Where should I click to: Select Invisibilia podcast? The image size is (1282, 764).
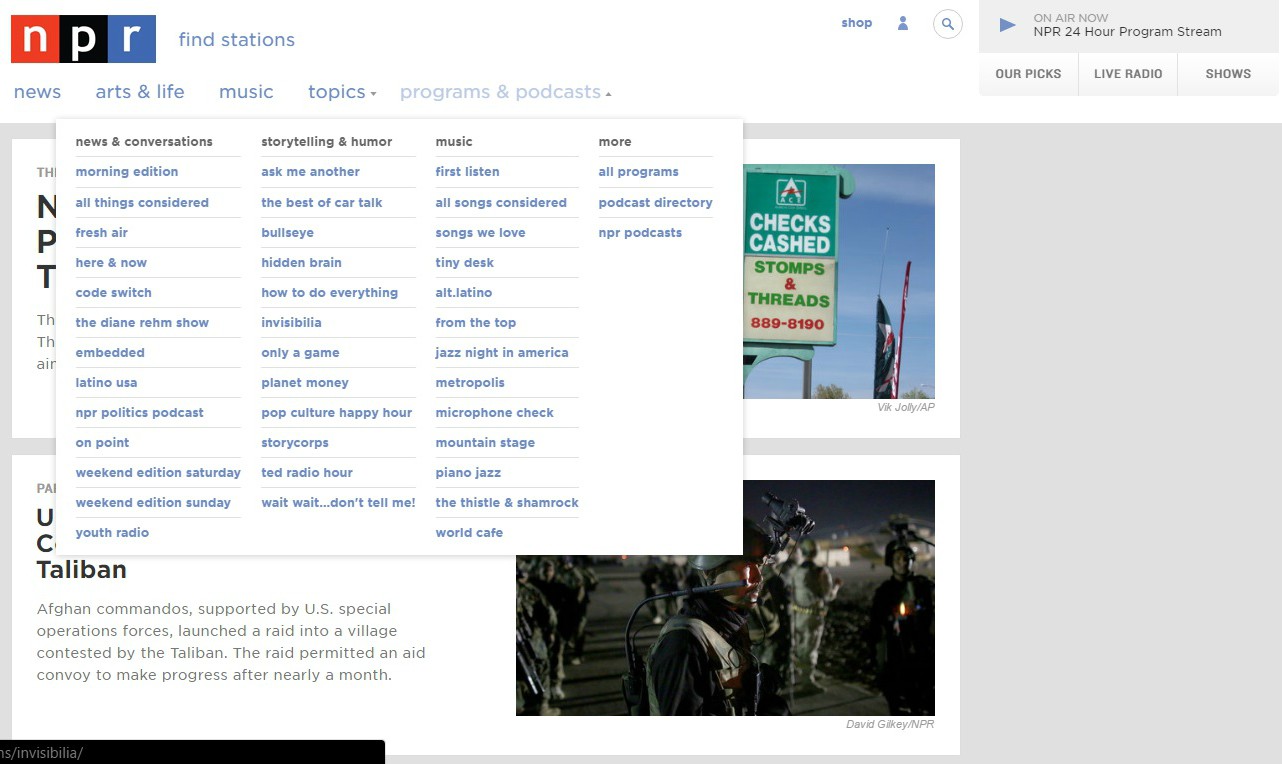click(292, 322)
